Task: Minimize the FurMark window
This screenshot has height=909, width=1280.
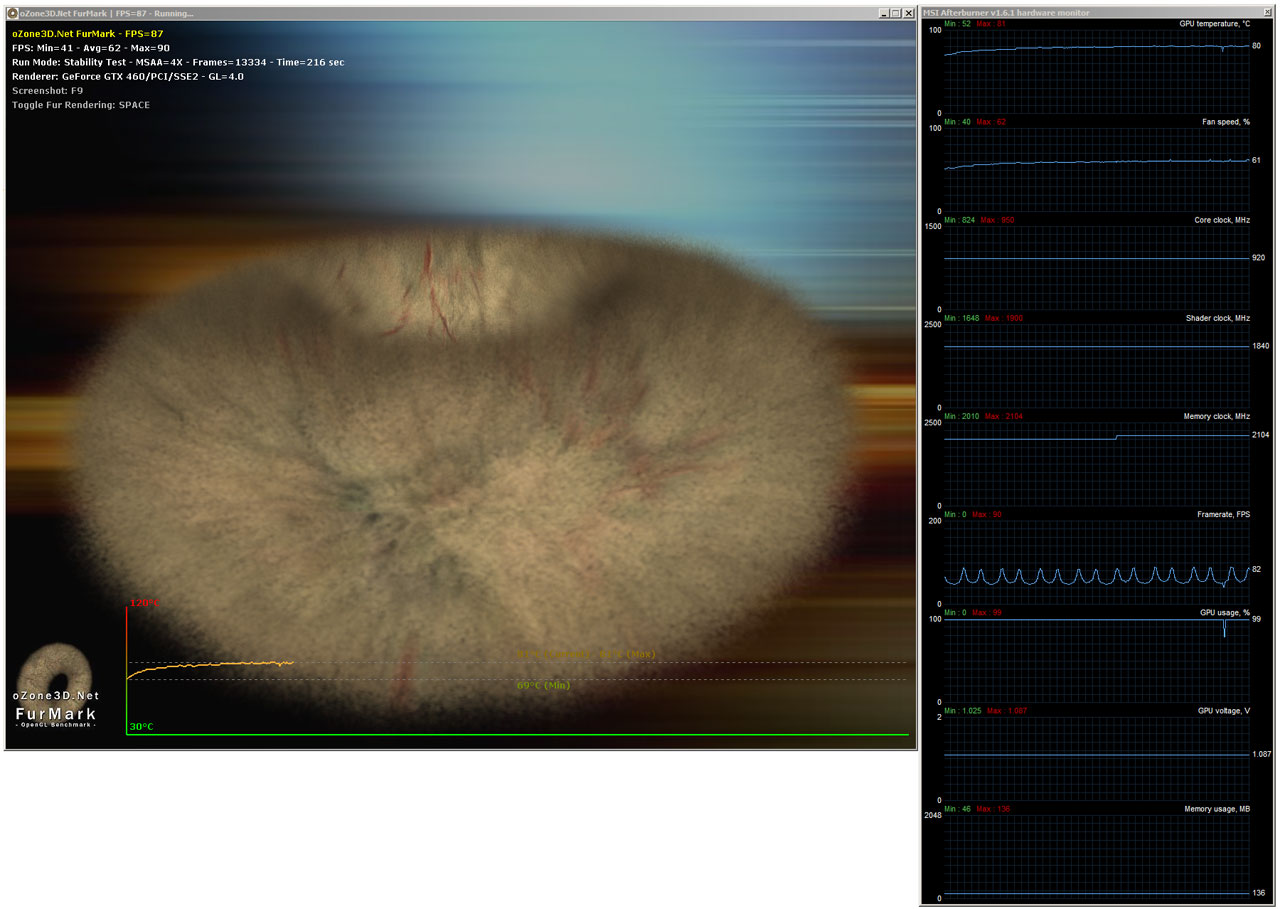Action: coord(882,13)
